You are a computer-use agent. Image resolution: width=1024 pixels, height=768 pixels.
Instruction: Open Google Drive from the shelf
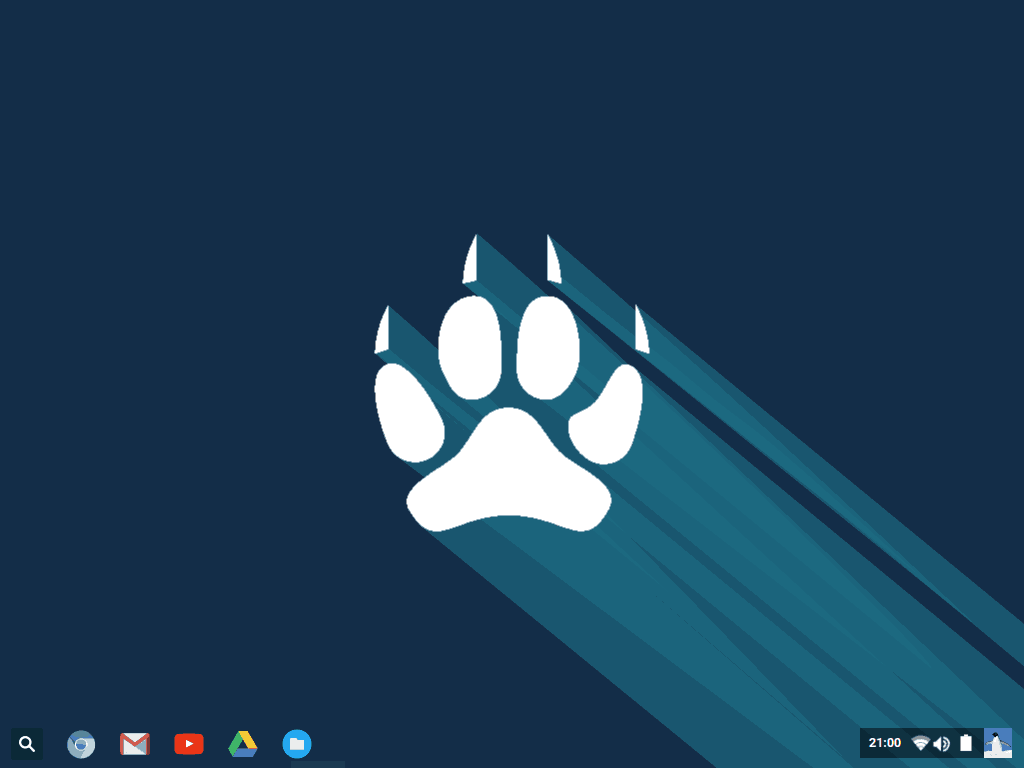(243, 744)
